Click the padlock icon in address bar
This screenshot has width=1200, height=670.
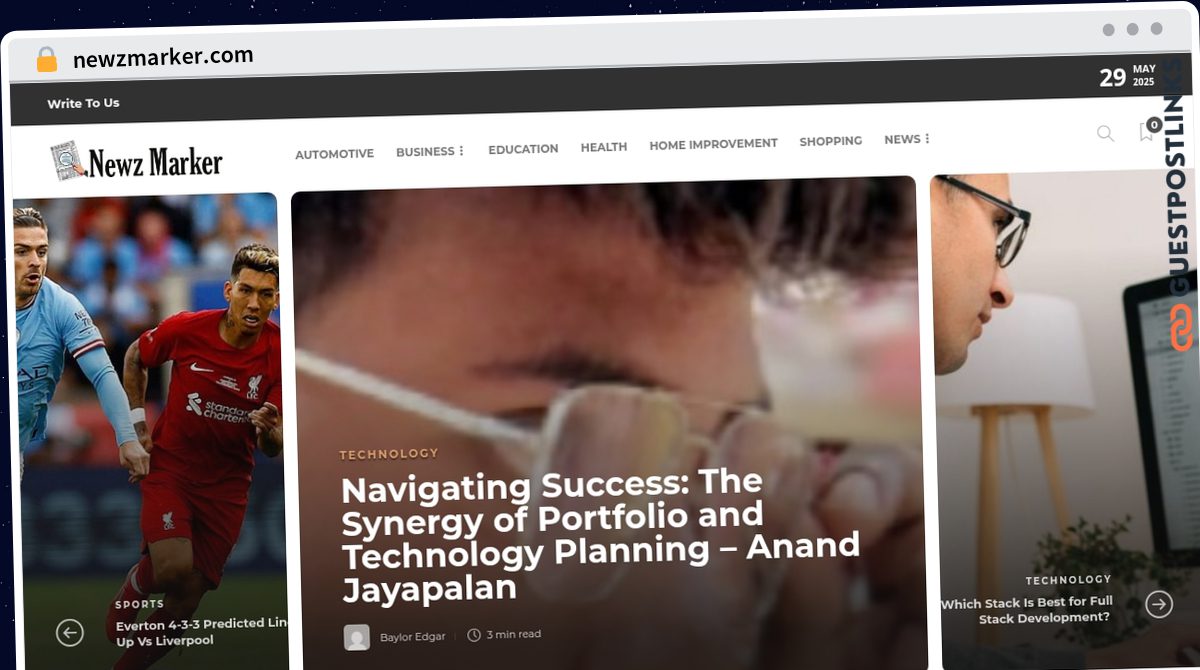pyautogui.click(x=47, y=59)
